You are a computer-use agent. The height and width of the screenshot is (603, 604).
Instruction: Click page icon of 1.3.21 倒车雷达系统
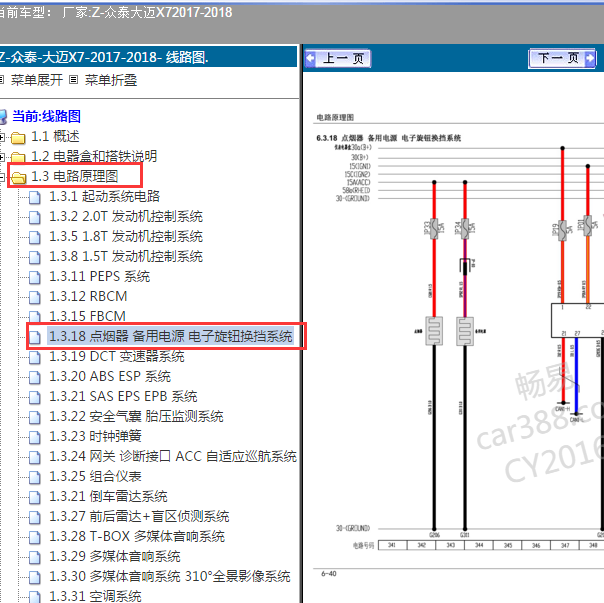[35, 497]
